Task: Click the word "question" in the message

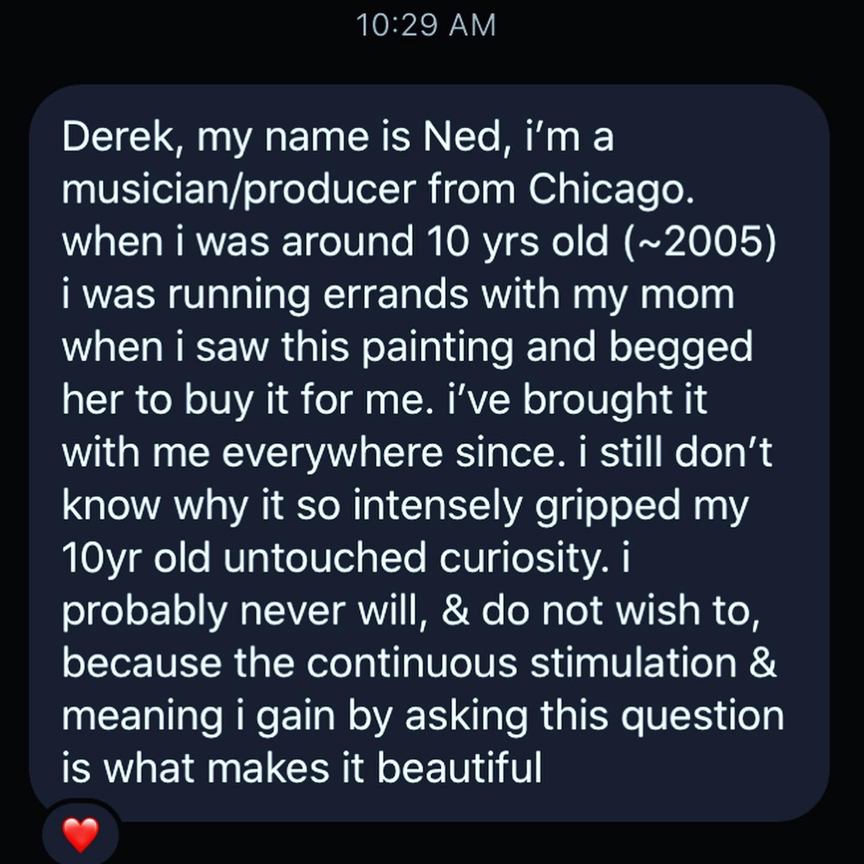Action: click(x=705, y=716)
